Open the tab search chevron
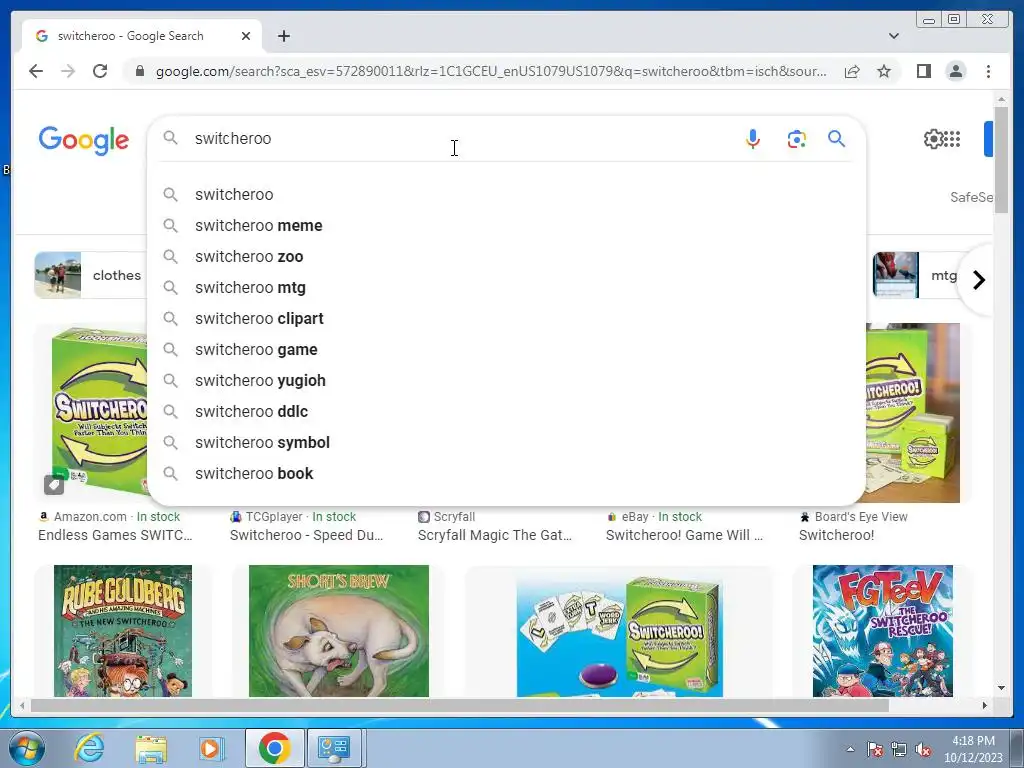The image size is (1024, 768). click(x=893, y=36)
